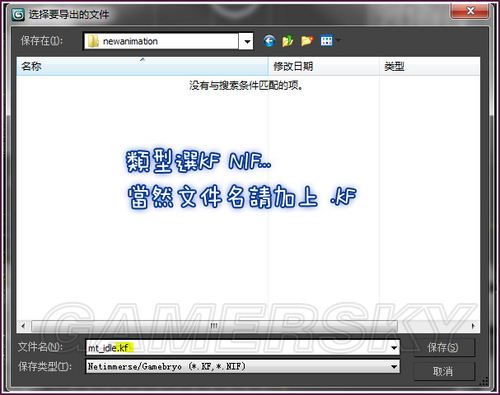Screen dimensions: 500x395
Task: Click the horizontal scrollbar thumb
Action: pyautogui.click(x=214, y=326)
